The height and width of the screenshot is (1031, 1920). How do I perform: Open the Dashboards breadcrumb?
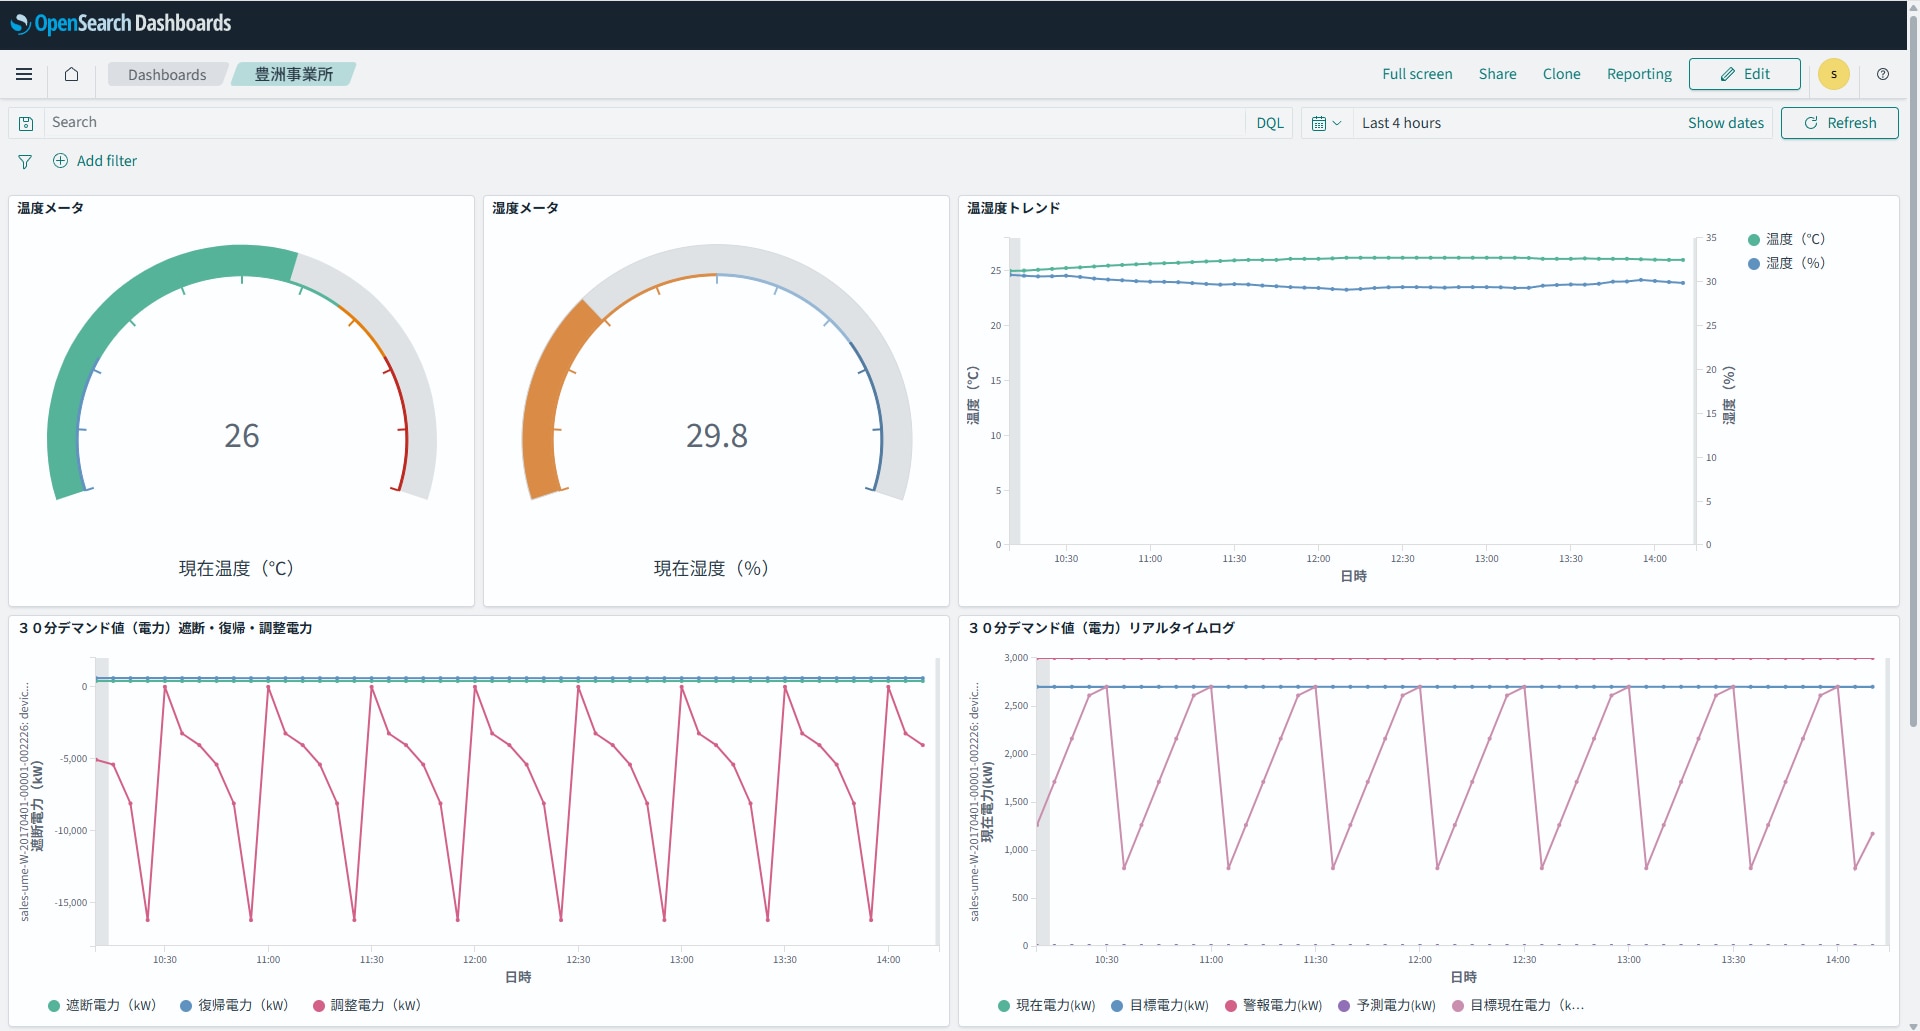point(167,75)
